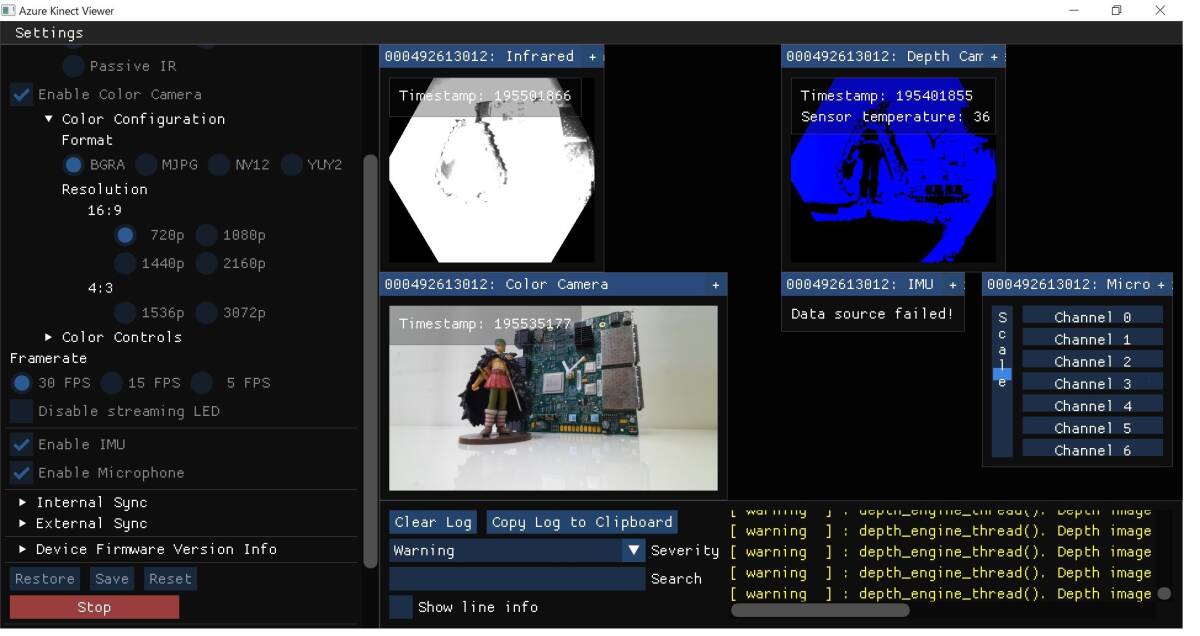Uncheck the Enable Microphone checkbox
This screenshot has width=1200, height=636.
coord(21,472)
